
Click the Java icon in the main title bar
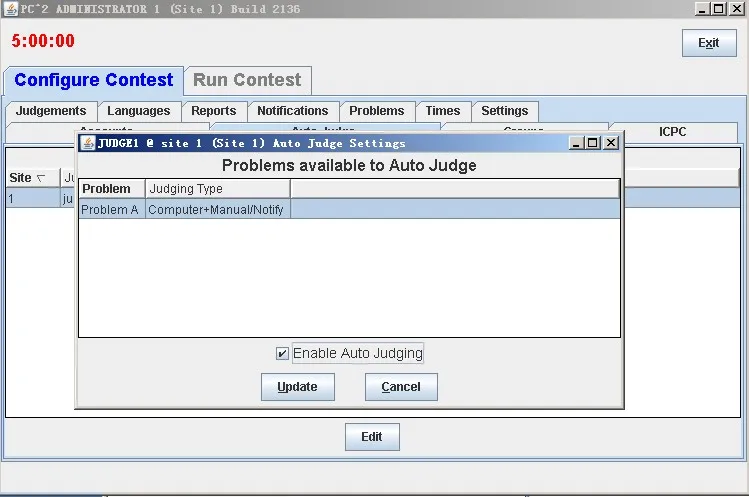tap(11, 9)
